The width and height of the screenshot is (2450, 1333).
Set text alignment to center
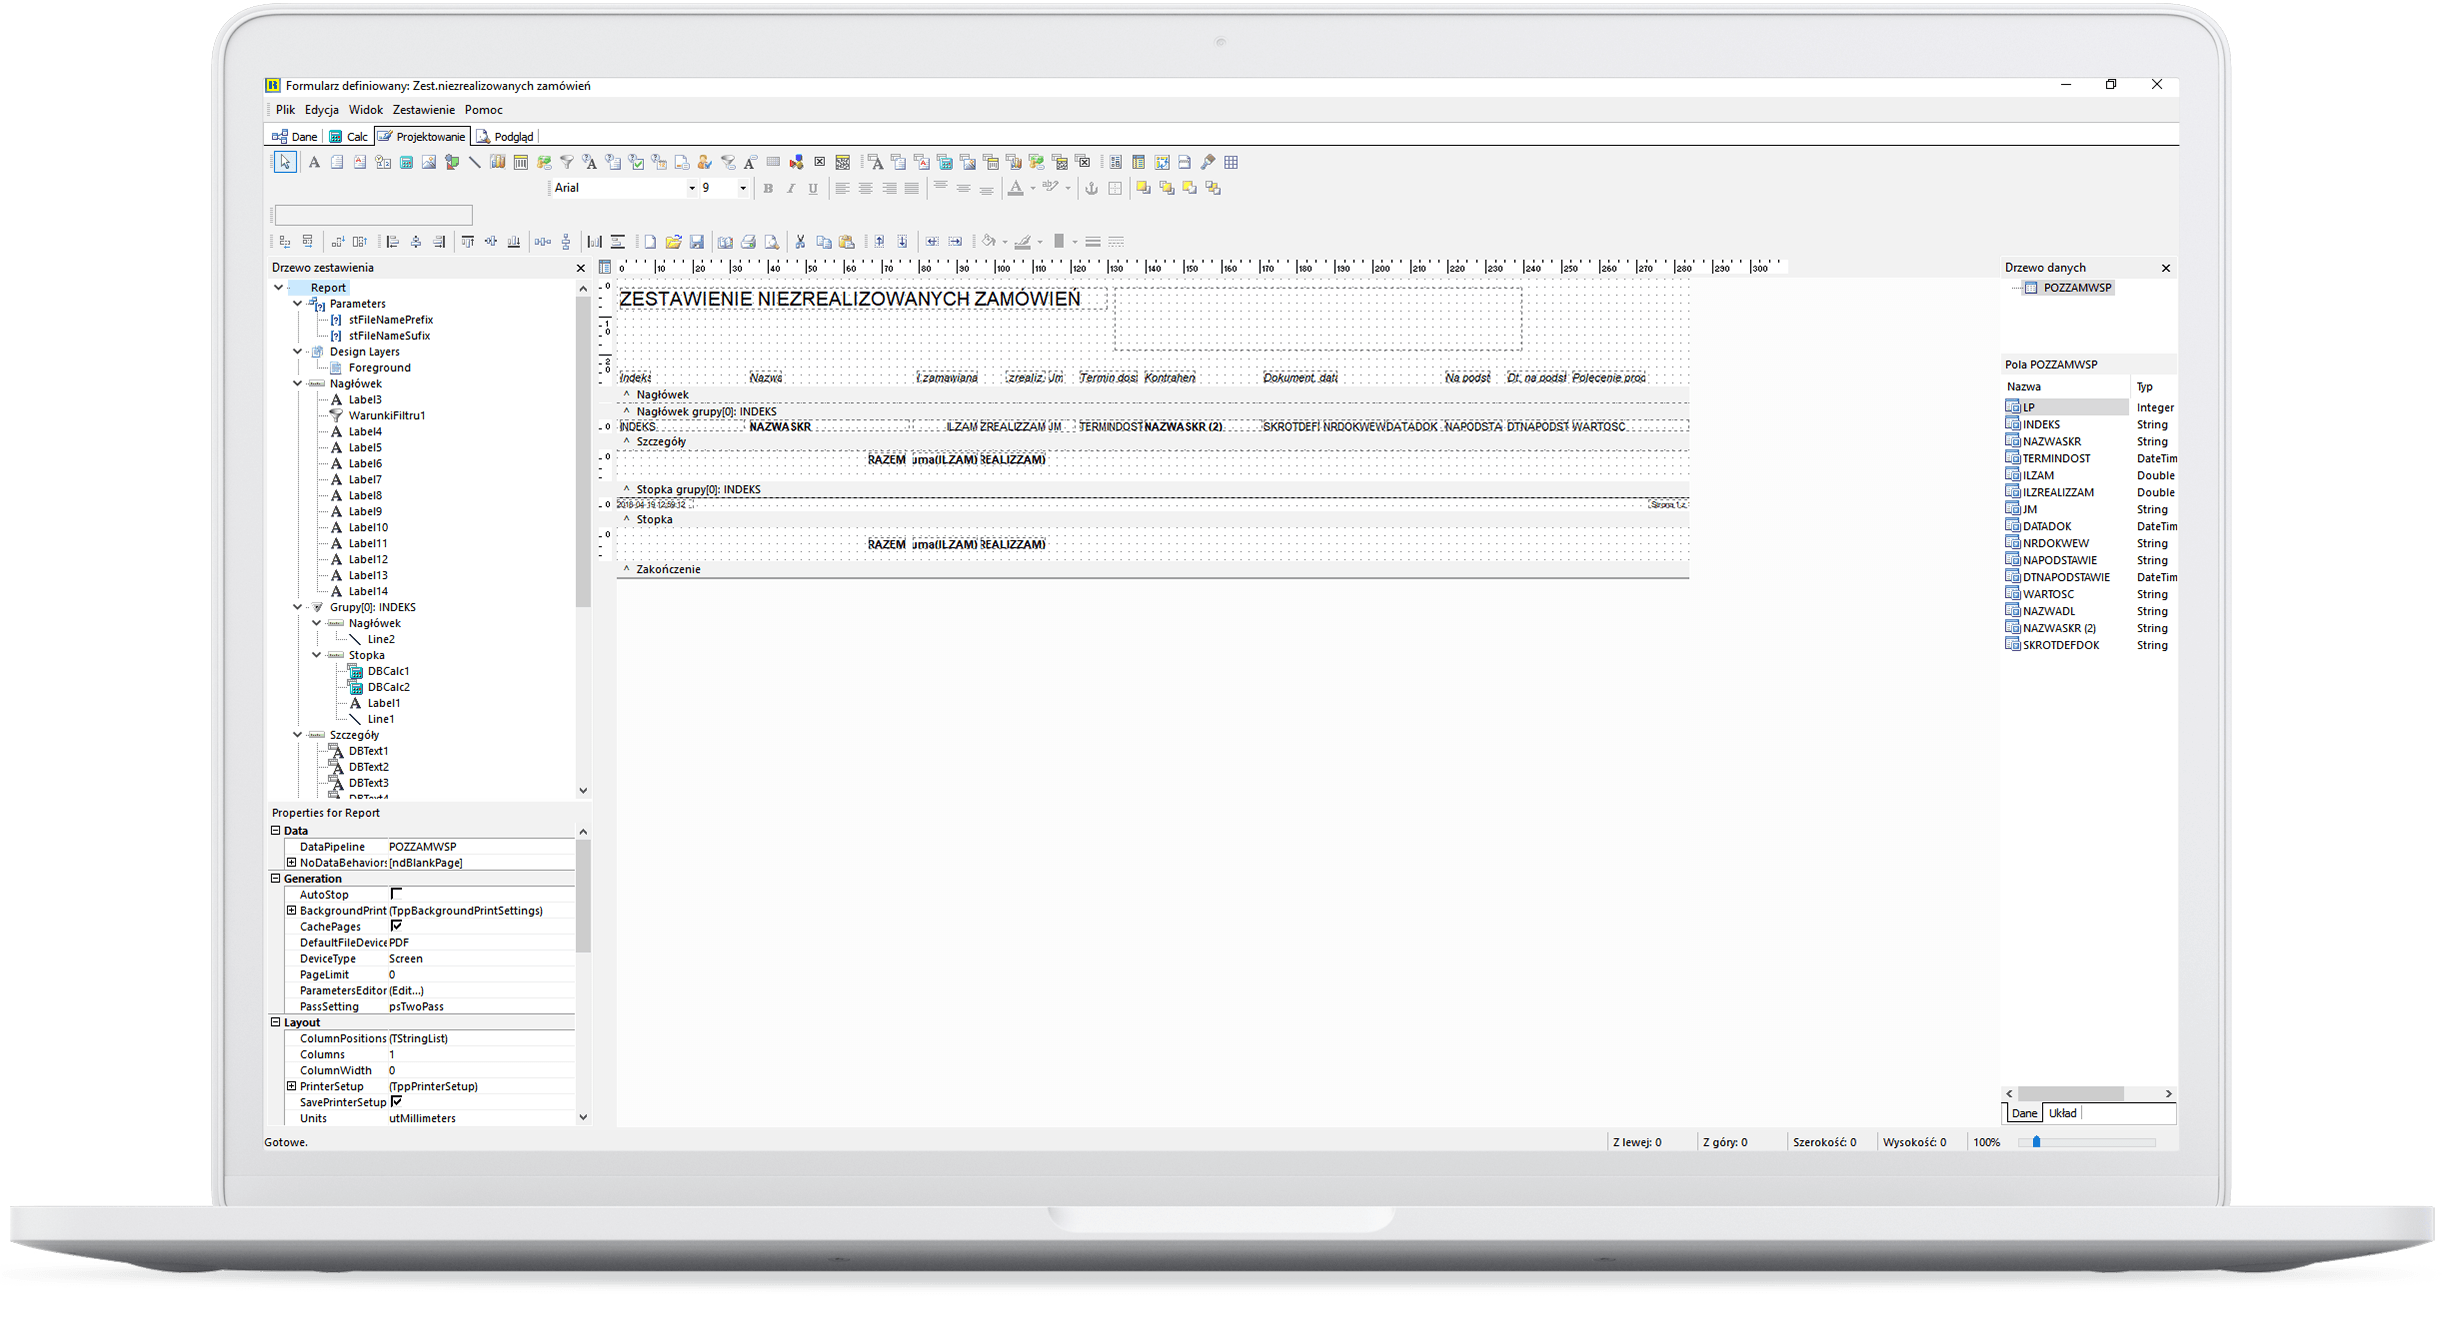point(865,188)
